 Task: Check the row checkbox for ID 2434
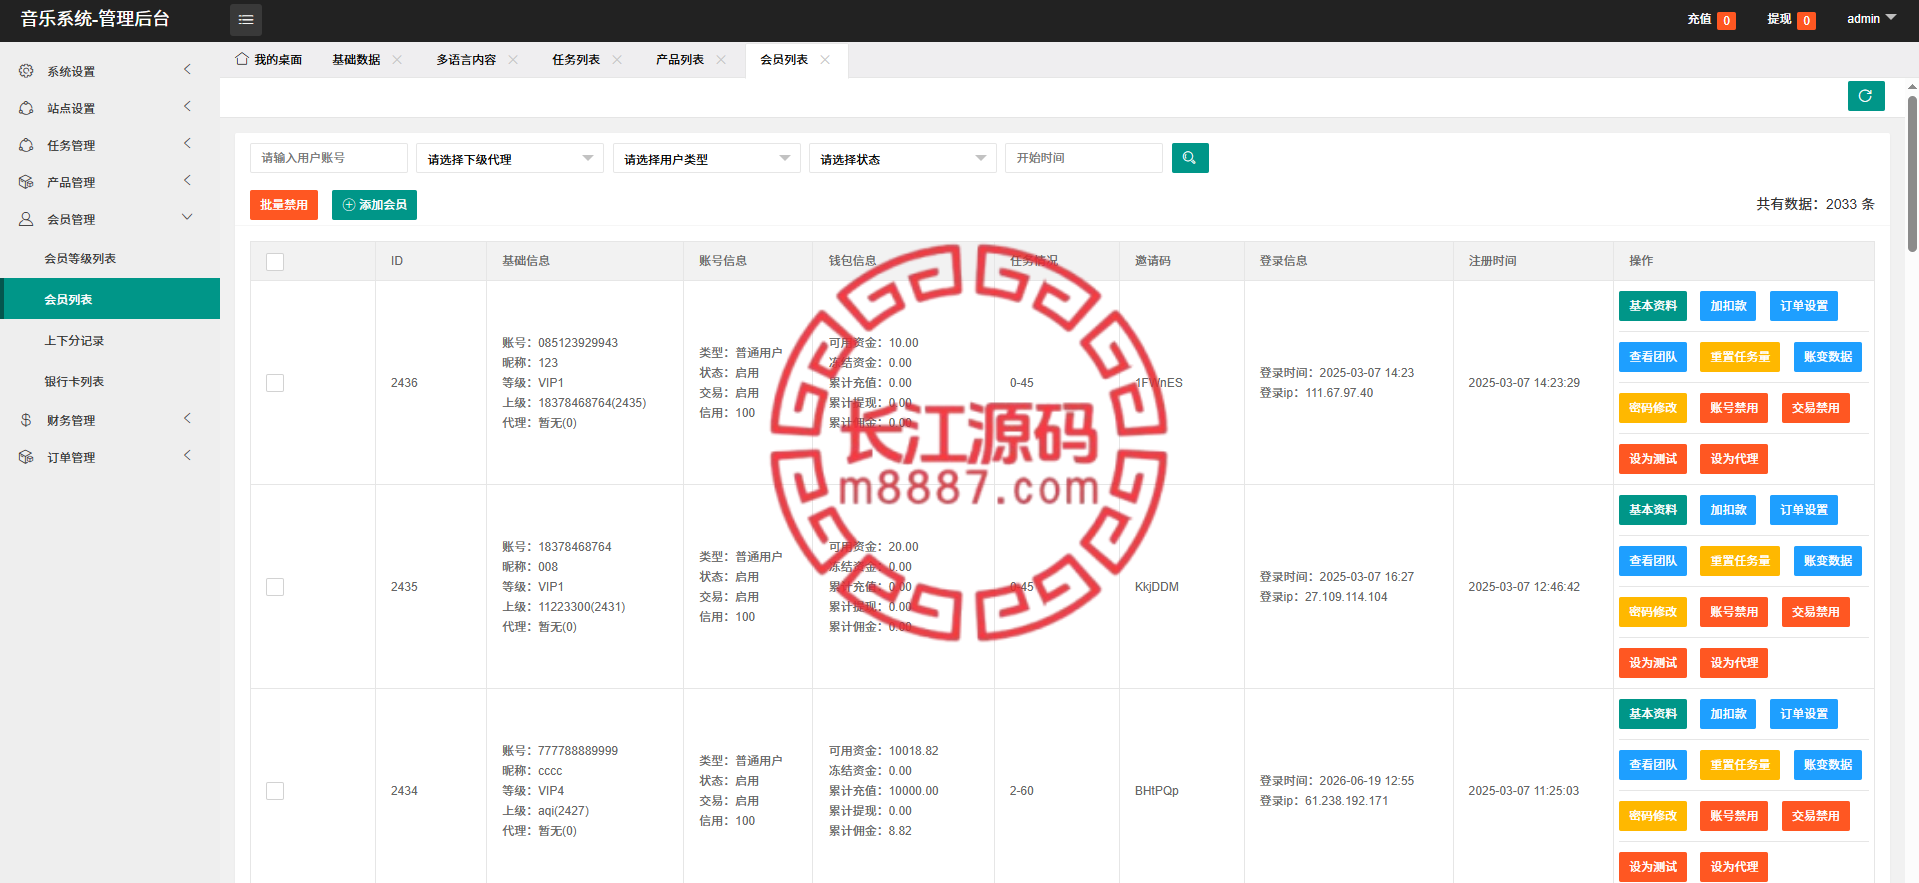(x=275, y=791)
